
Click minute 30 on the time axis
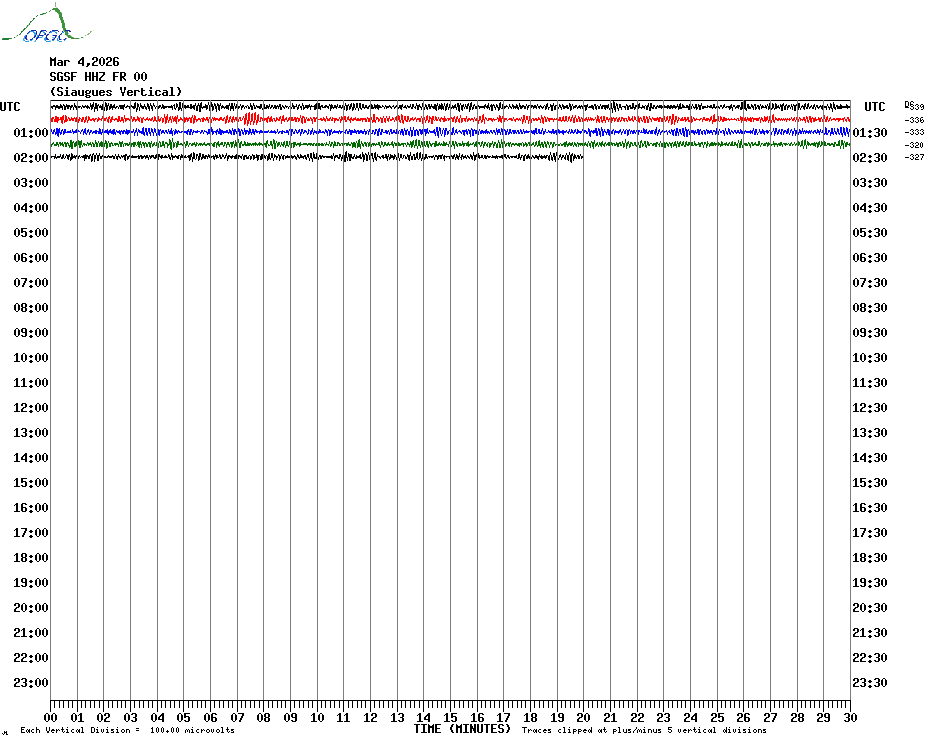850,718
